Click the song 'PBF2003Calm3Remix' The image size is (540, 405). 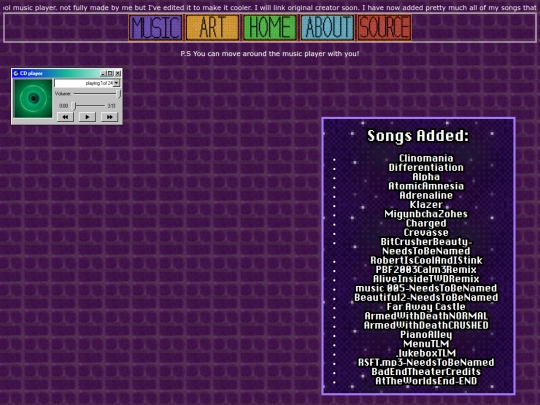point(426,270)
